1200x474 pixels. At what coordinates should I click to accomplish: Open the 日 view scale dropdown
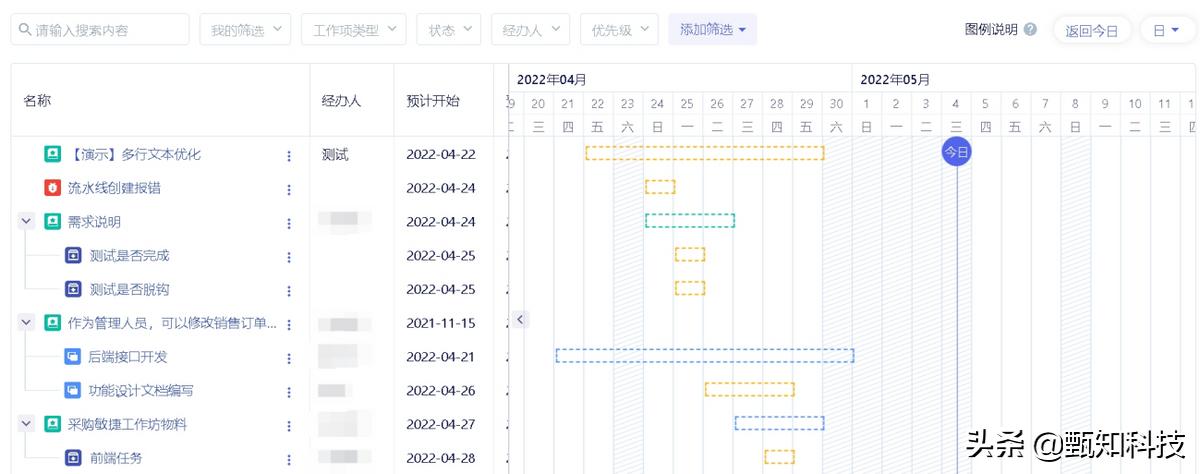(1165, 30)
